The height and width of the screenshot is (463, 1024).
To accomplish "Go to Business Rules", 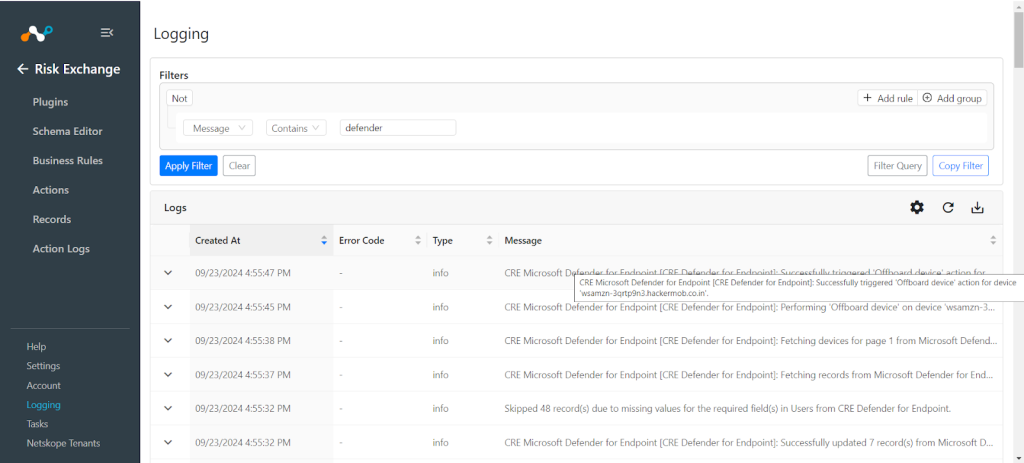I will (67, 161).
